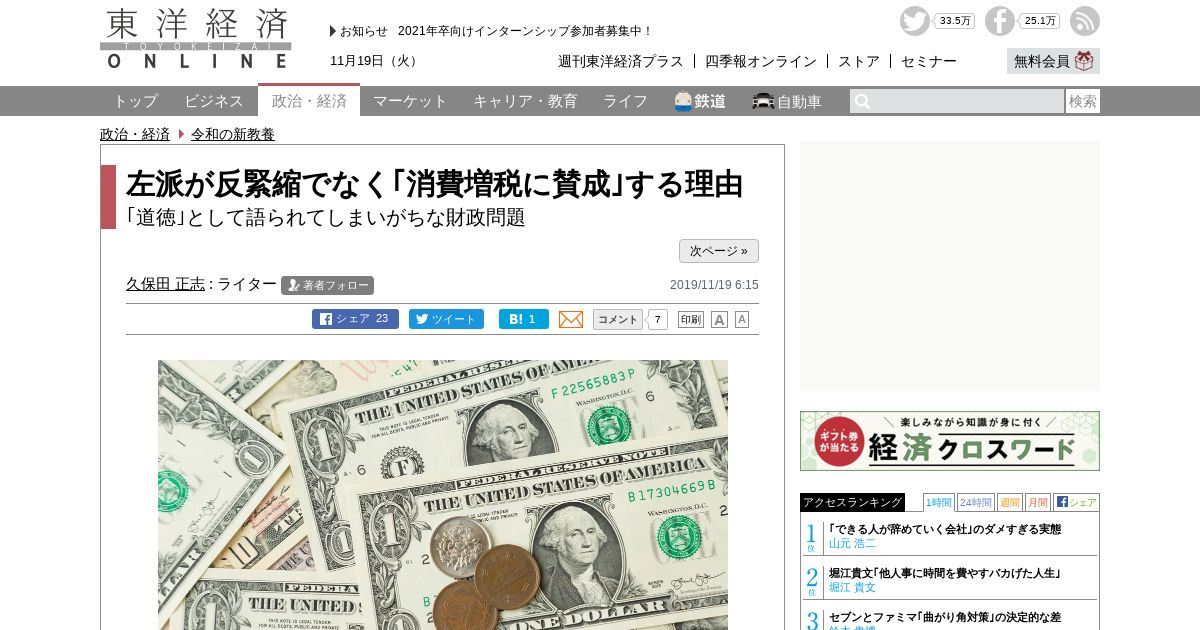Select the larger font size A icon

pos(719,319)
